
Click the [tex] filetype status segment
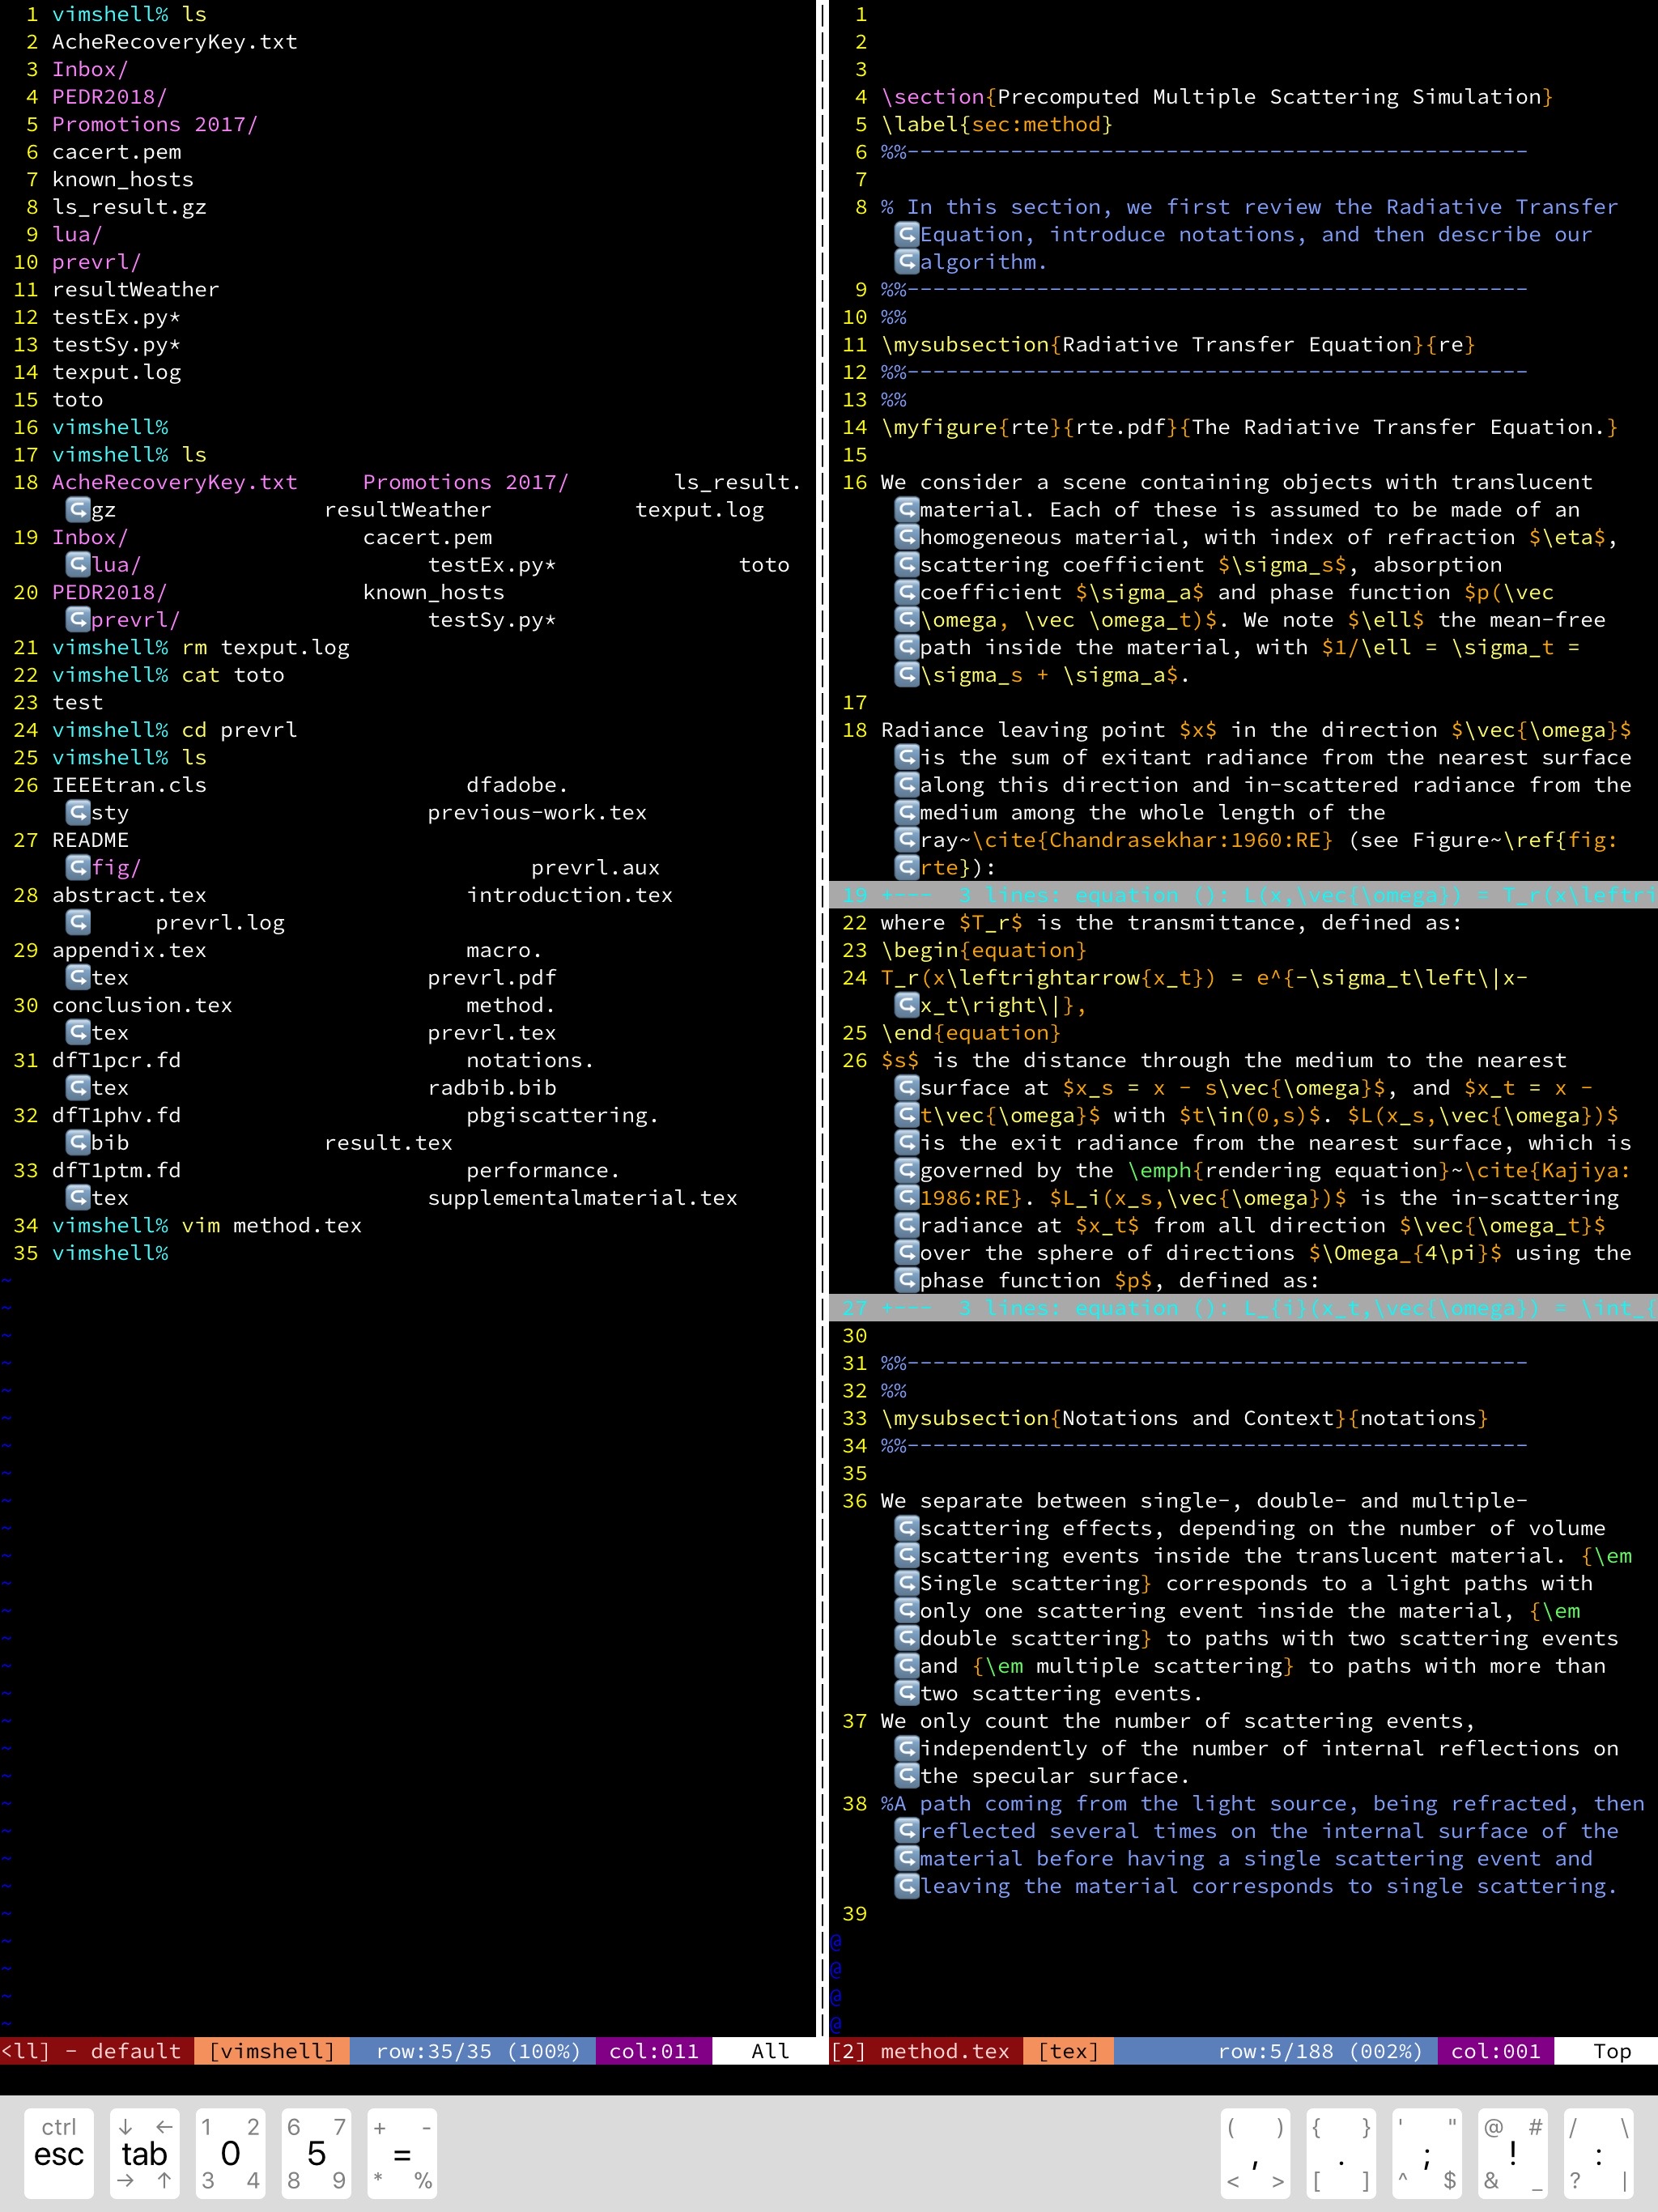pyautogui.click(x=1068, y=2051)
